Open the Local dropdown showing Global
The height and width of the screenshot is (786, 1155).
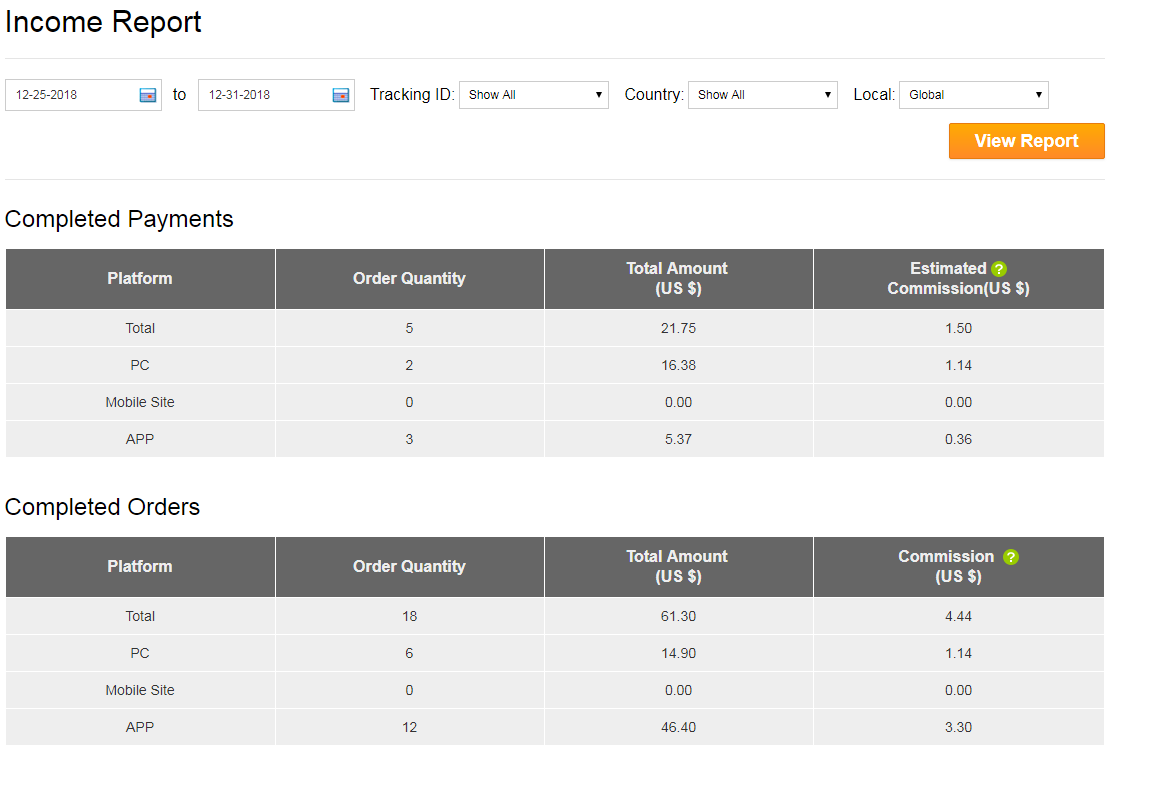click(973, 95)
